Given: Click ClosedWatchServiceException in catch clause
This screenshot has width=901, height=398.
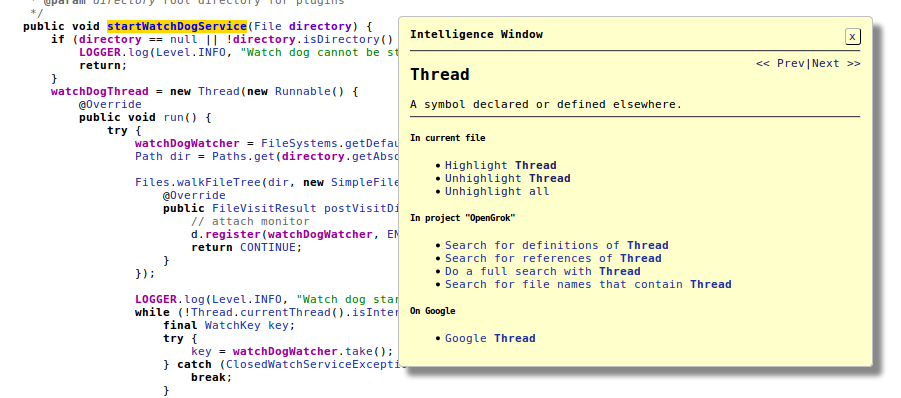Looking at the screenshot, I should (316, 365).
